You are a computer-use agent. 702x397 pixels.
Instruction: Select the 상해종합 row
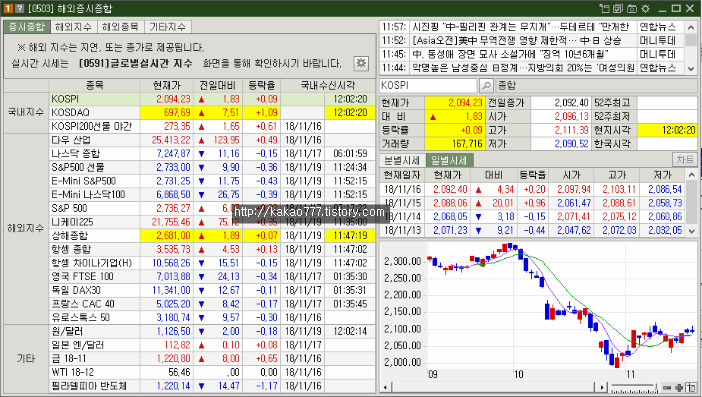tap(212, 235)
